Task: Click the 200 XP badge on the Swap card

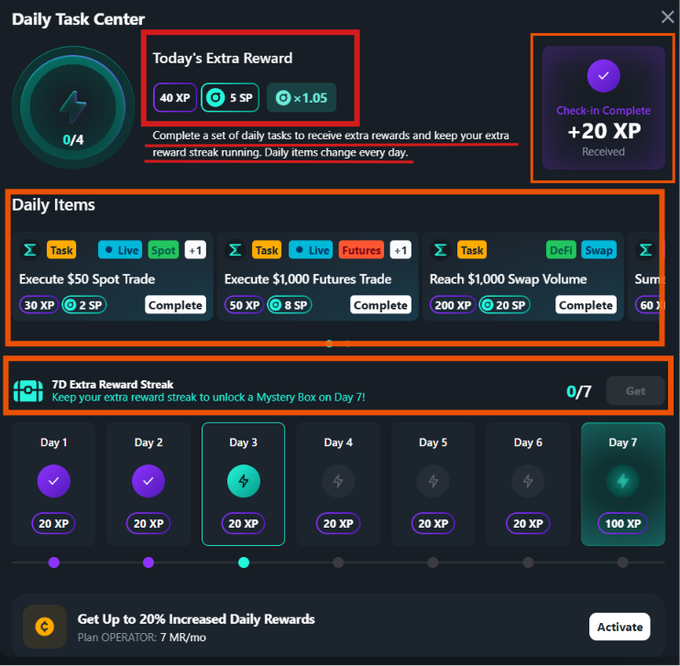Action: [x=453, y=305]
